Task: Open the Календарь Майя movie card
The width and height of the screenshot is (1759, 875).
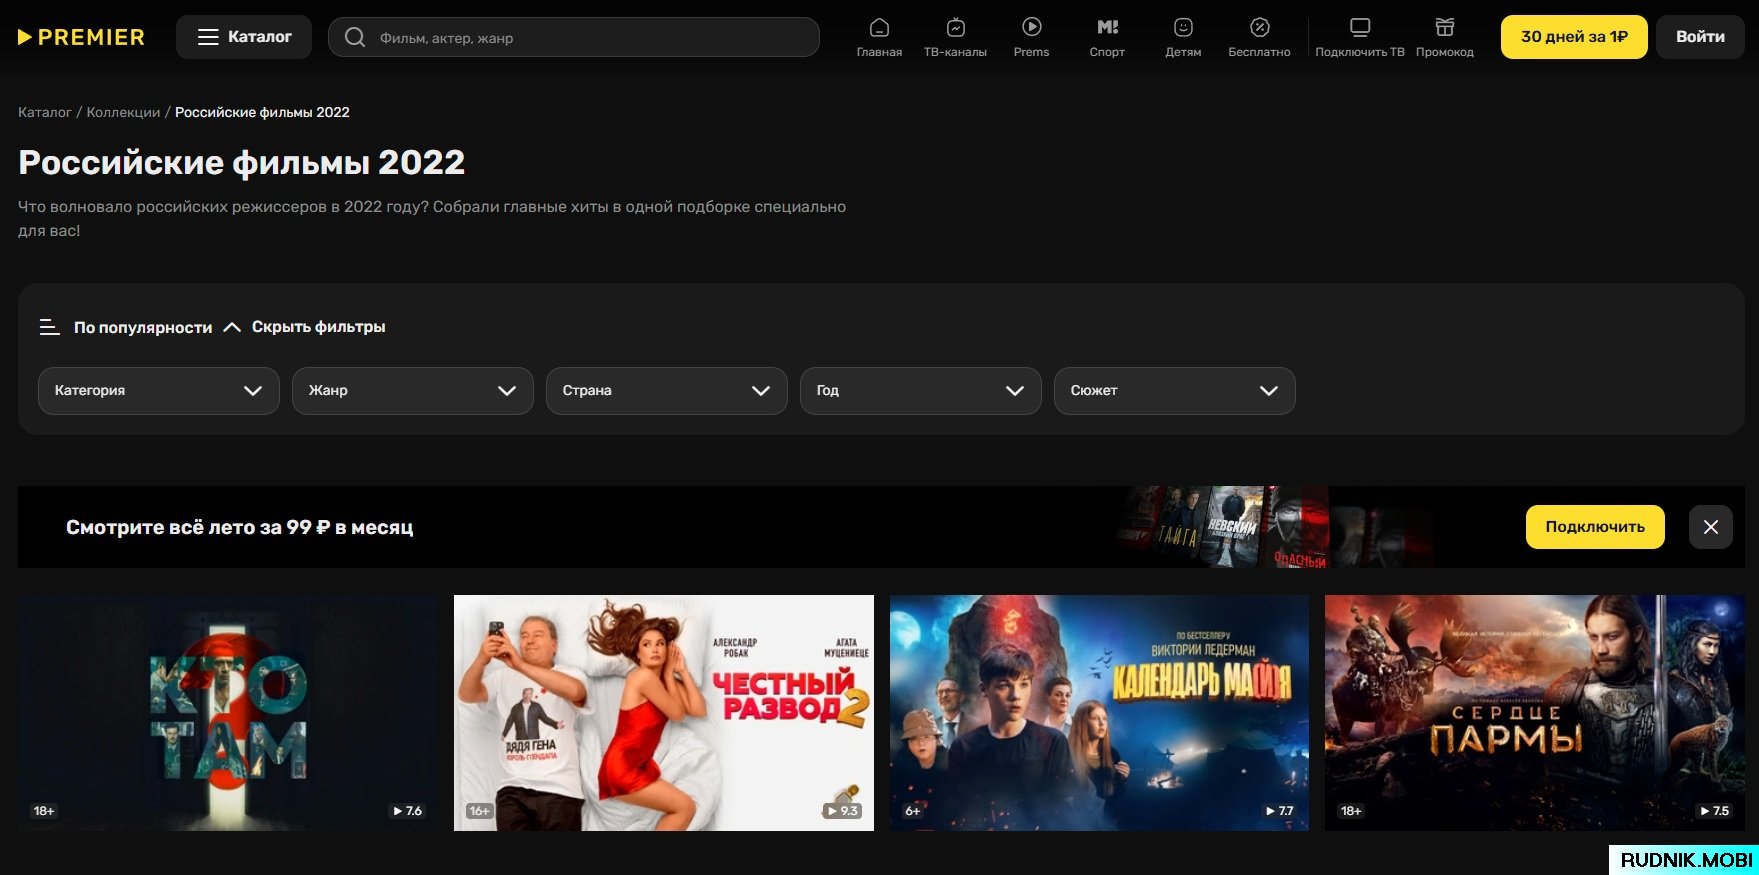Action: 1099,713
